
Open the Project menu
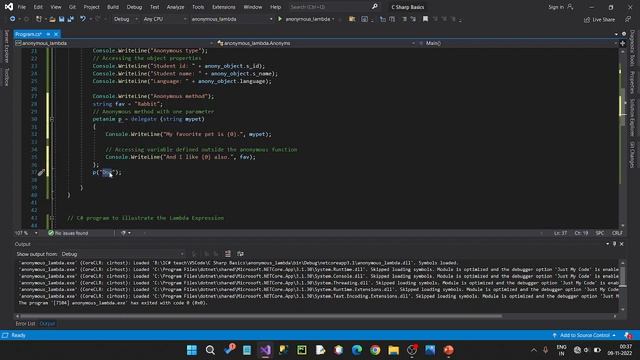pos(91,7)
